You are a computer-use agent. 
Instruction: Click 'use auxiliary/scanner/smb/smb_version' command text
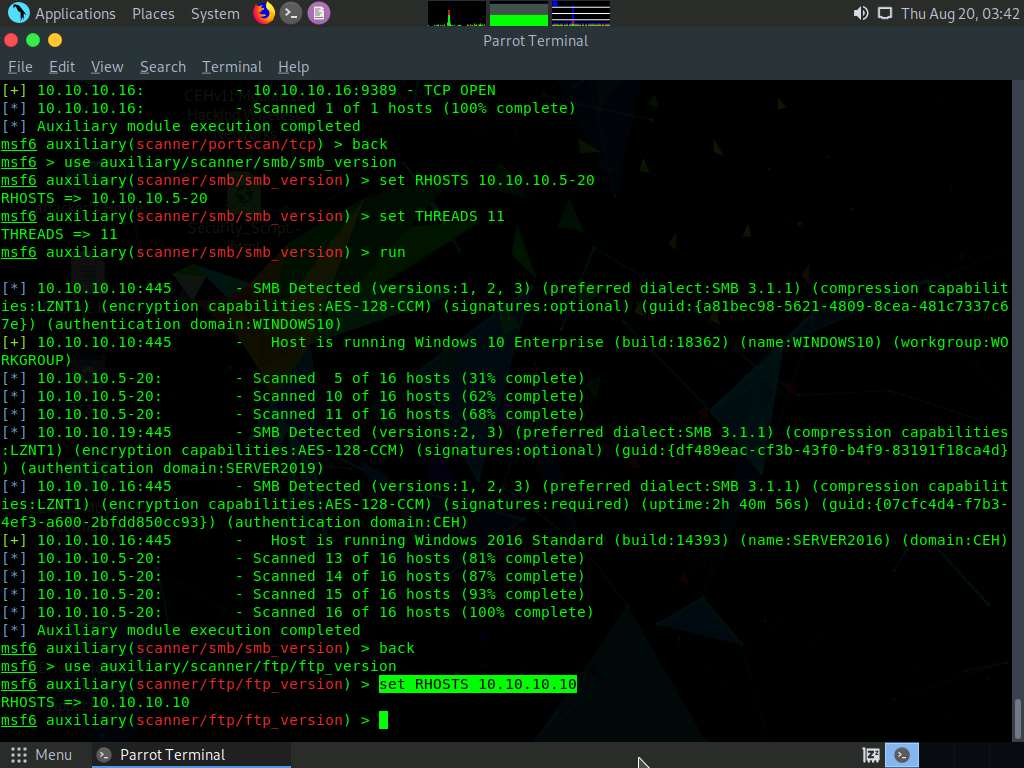[x=230, y=162]
